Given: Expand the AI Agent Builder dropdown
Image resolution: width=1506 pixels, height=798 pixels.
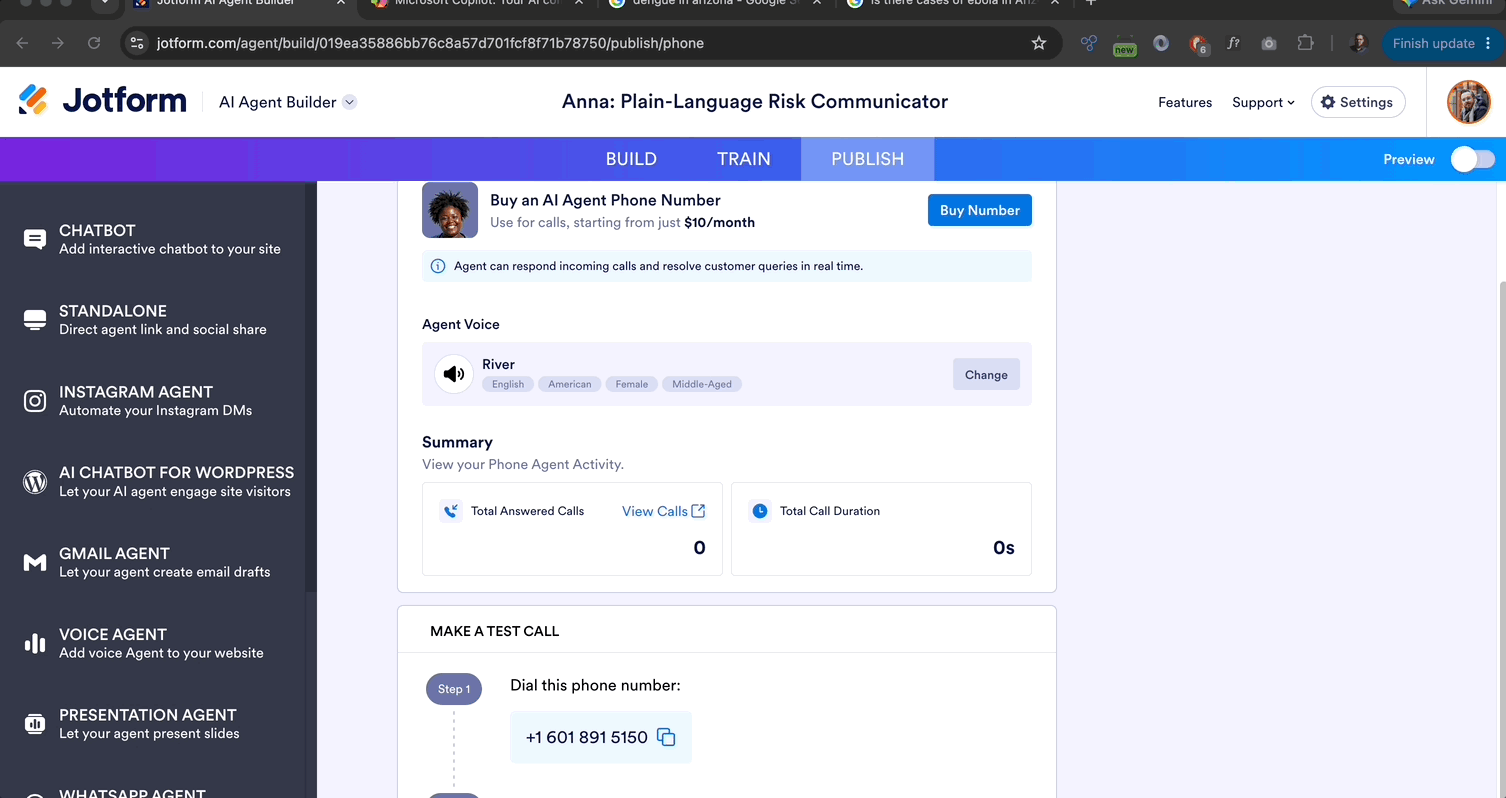Looking at the screenshot, I should (350, 102).
